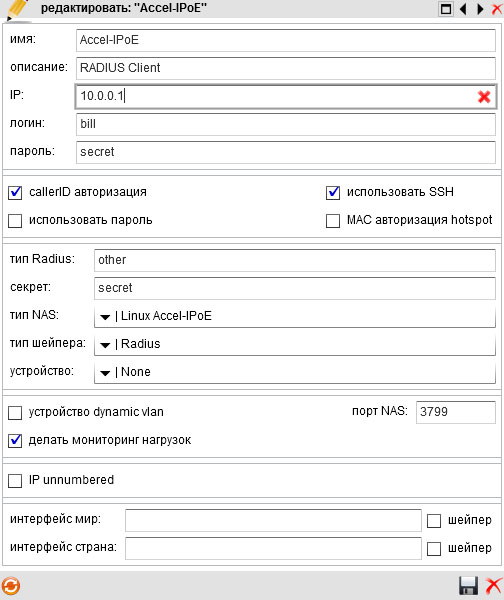Screen dimensions: 504x600
Task: Click the pencil edit icon in title
Action: click(18, 9)
